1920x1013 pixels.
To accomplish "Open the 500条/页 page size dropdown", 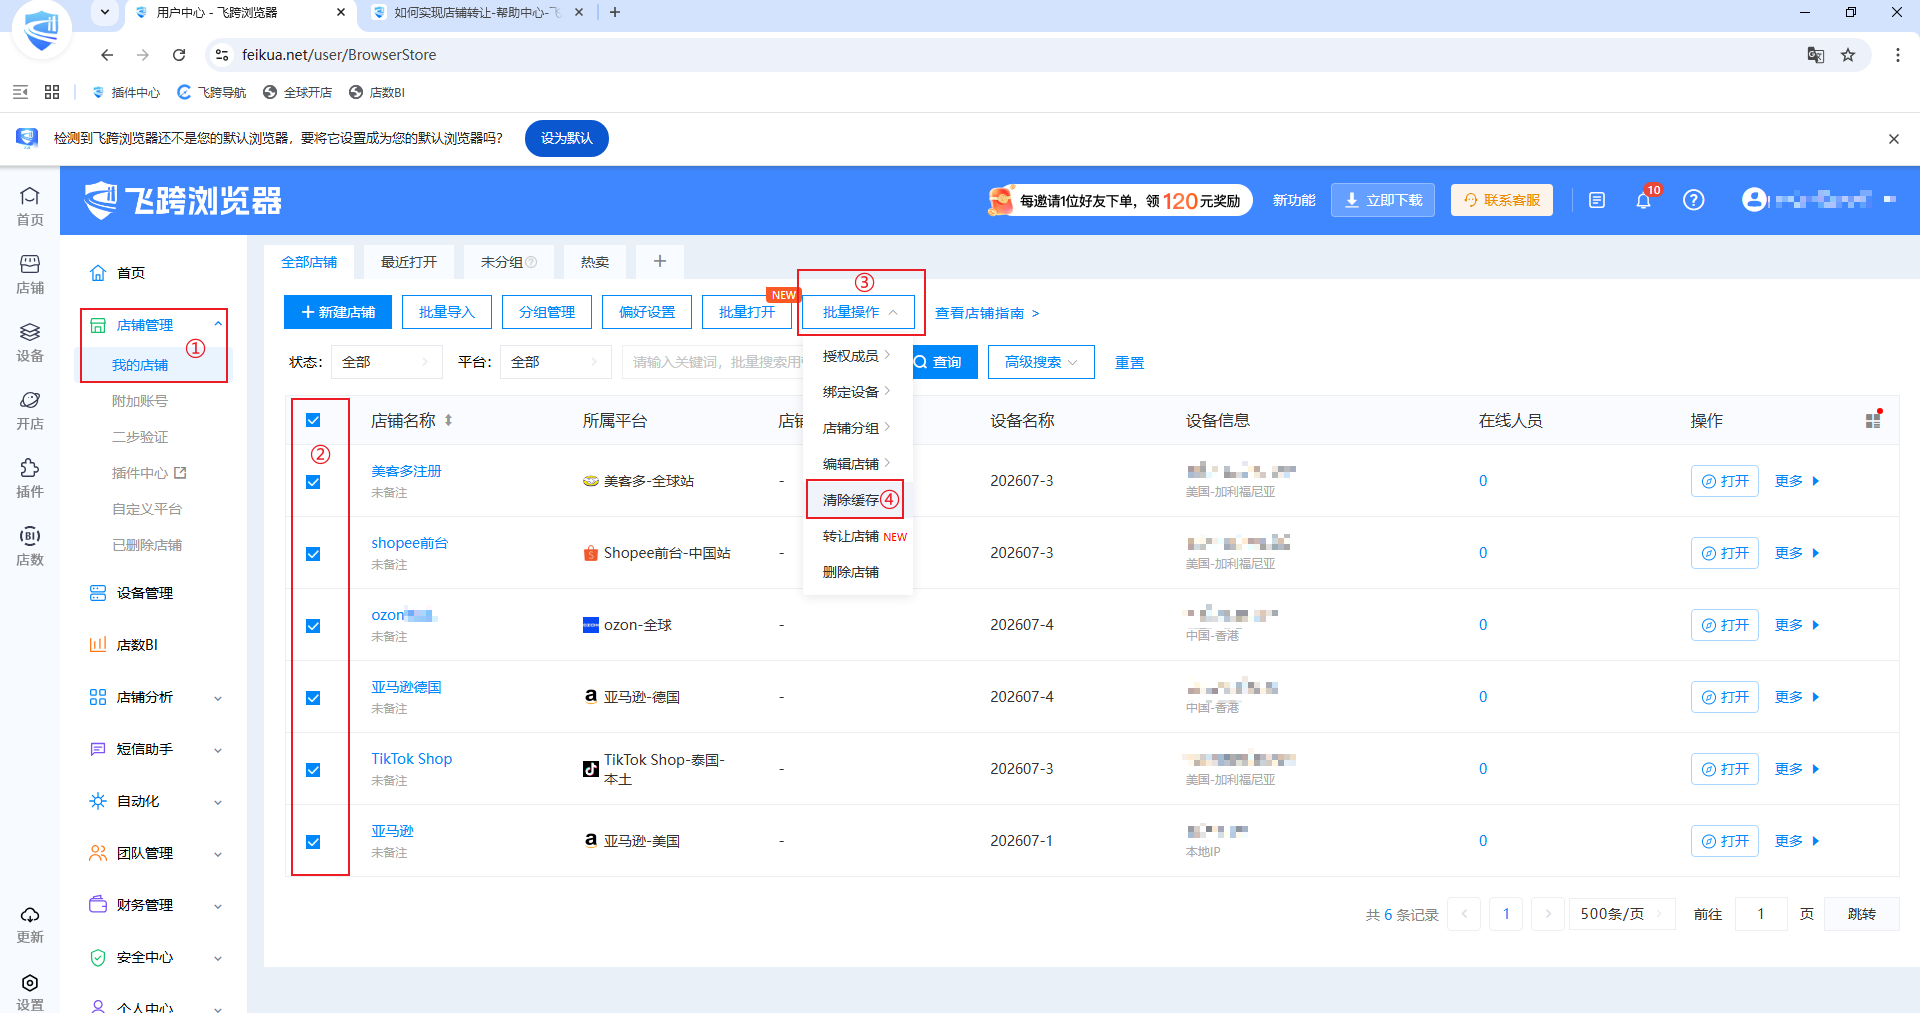I will 1621,914.
